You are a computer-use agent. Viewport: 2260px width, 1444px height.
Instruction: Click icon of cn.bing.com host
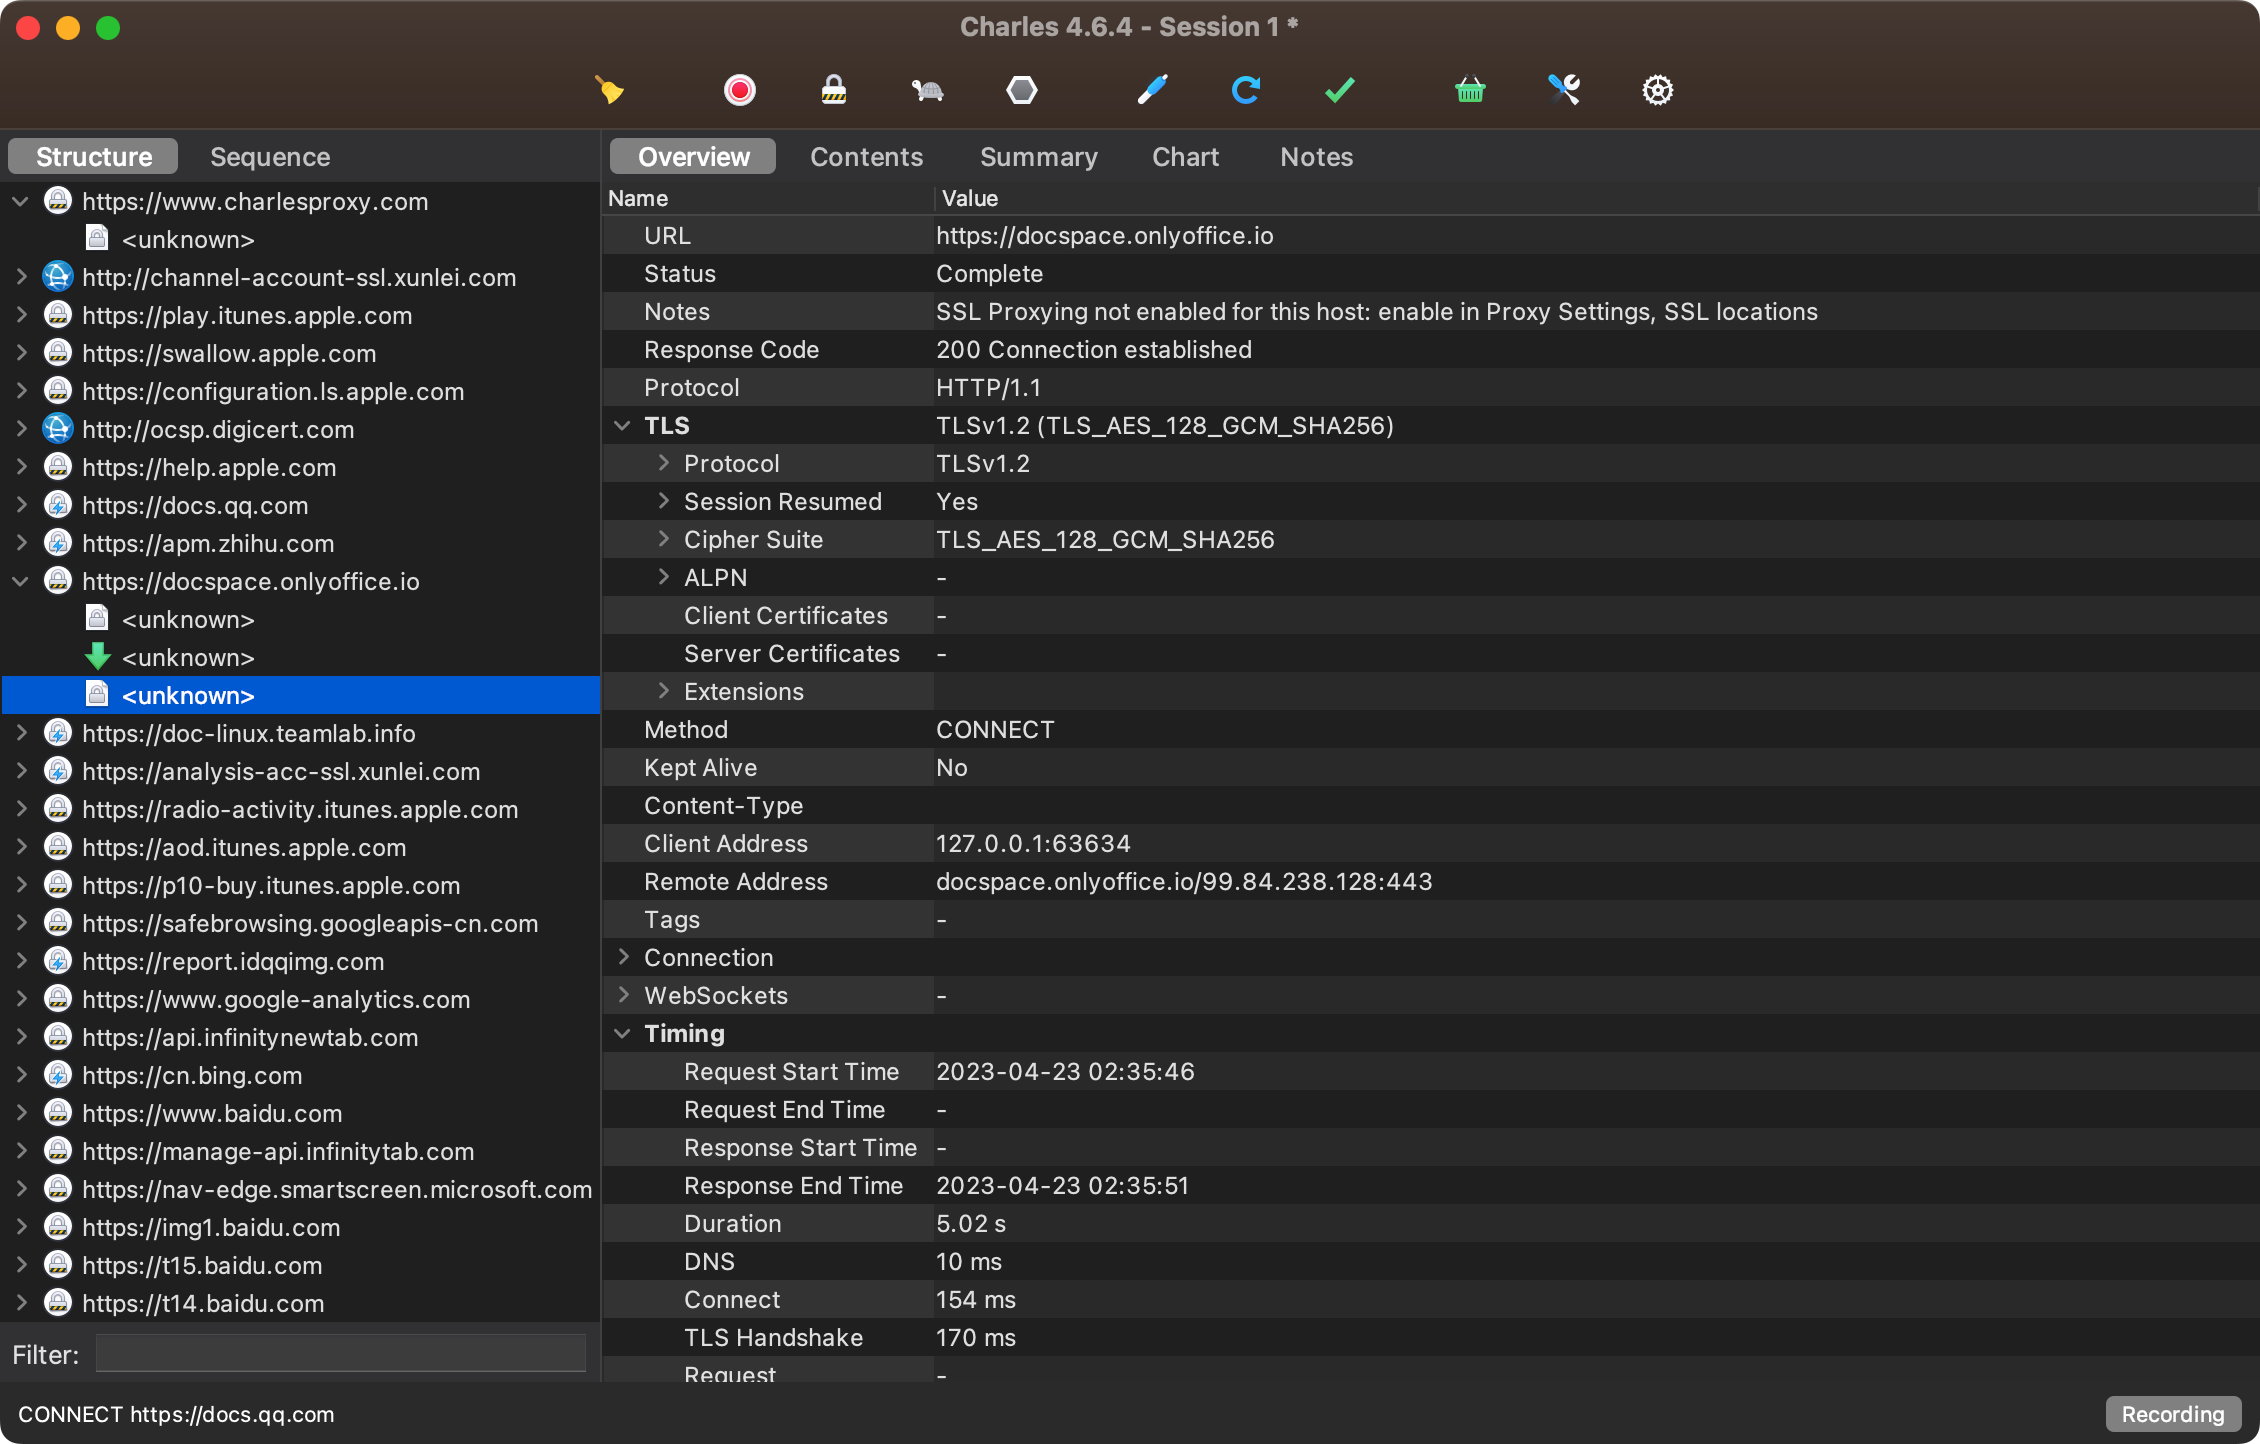pos(58,1075)
